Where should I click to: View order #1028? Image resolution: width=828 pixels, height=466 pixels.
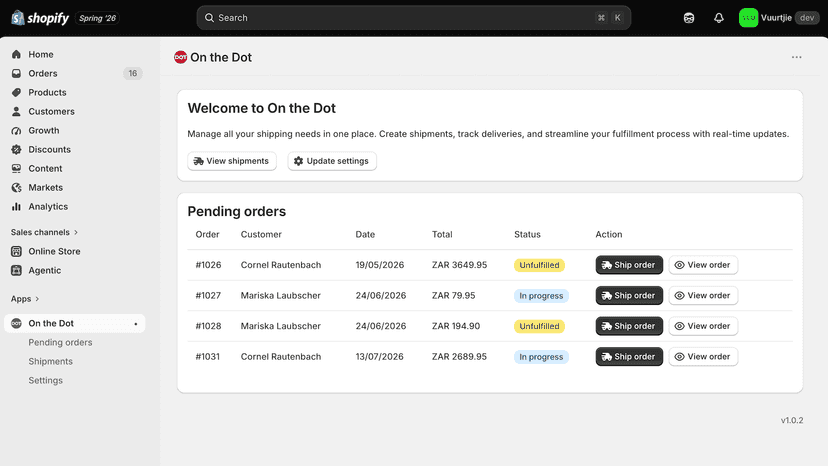pos(703,326)
